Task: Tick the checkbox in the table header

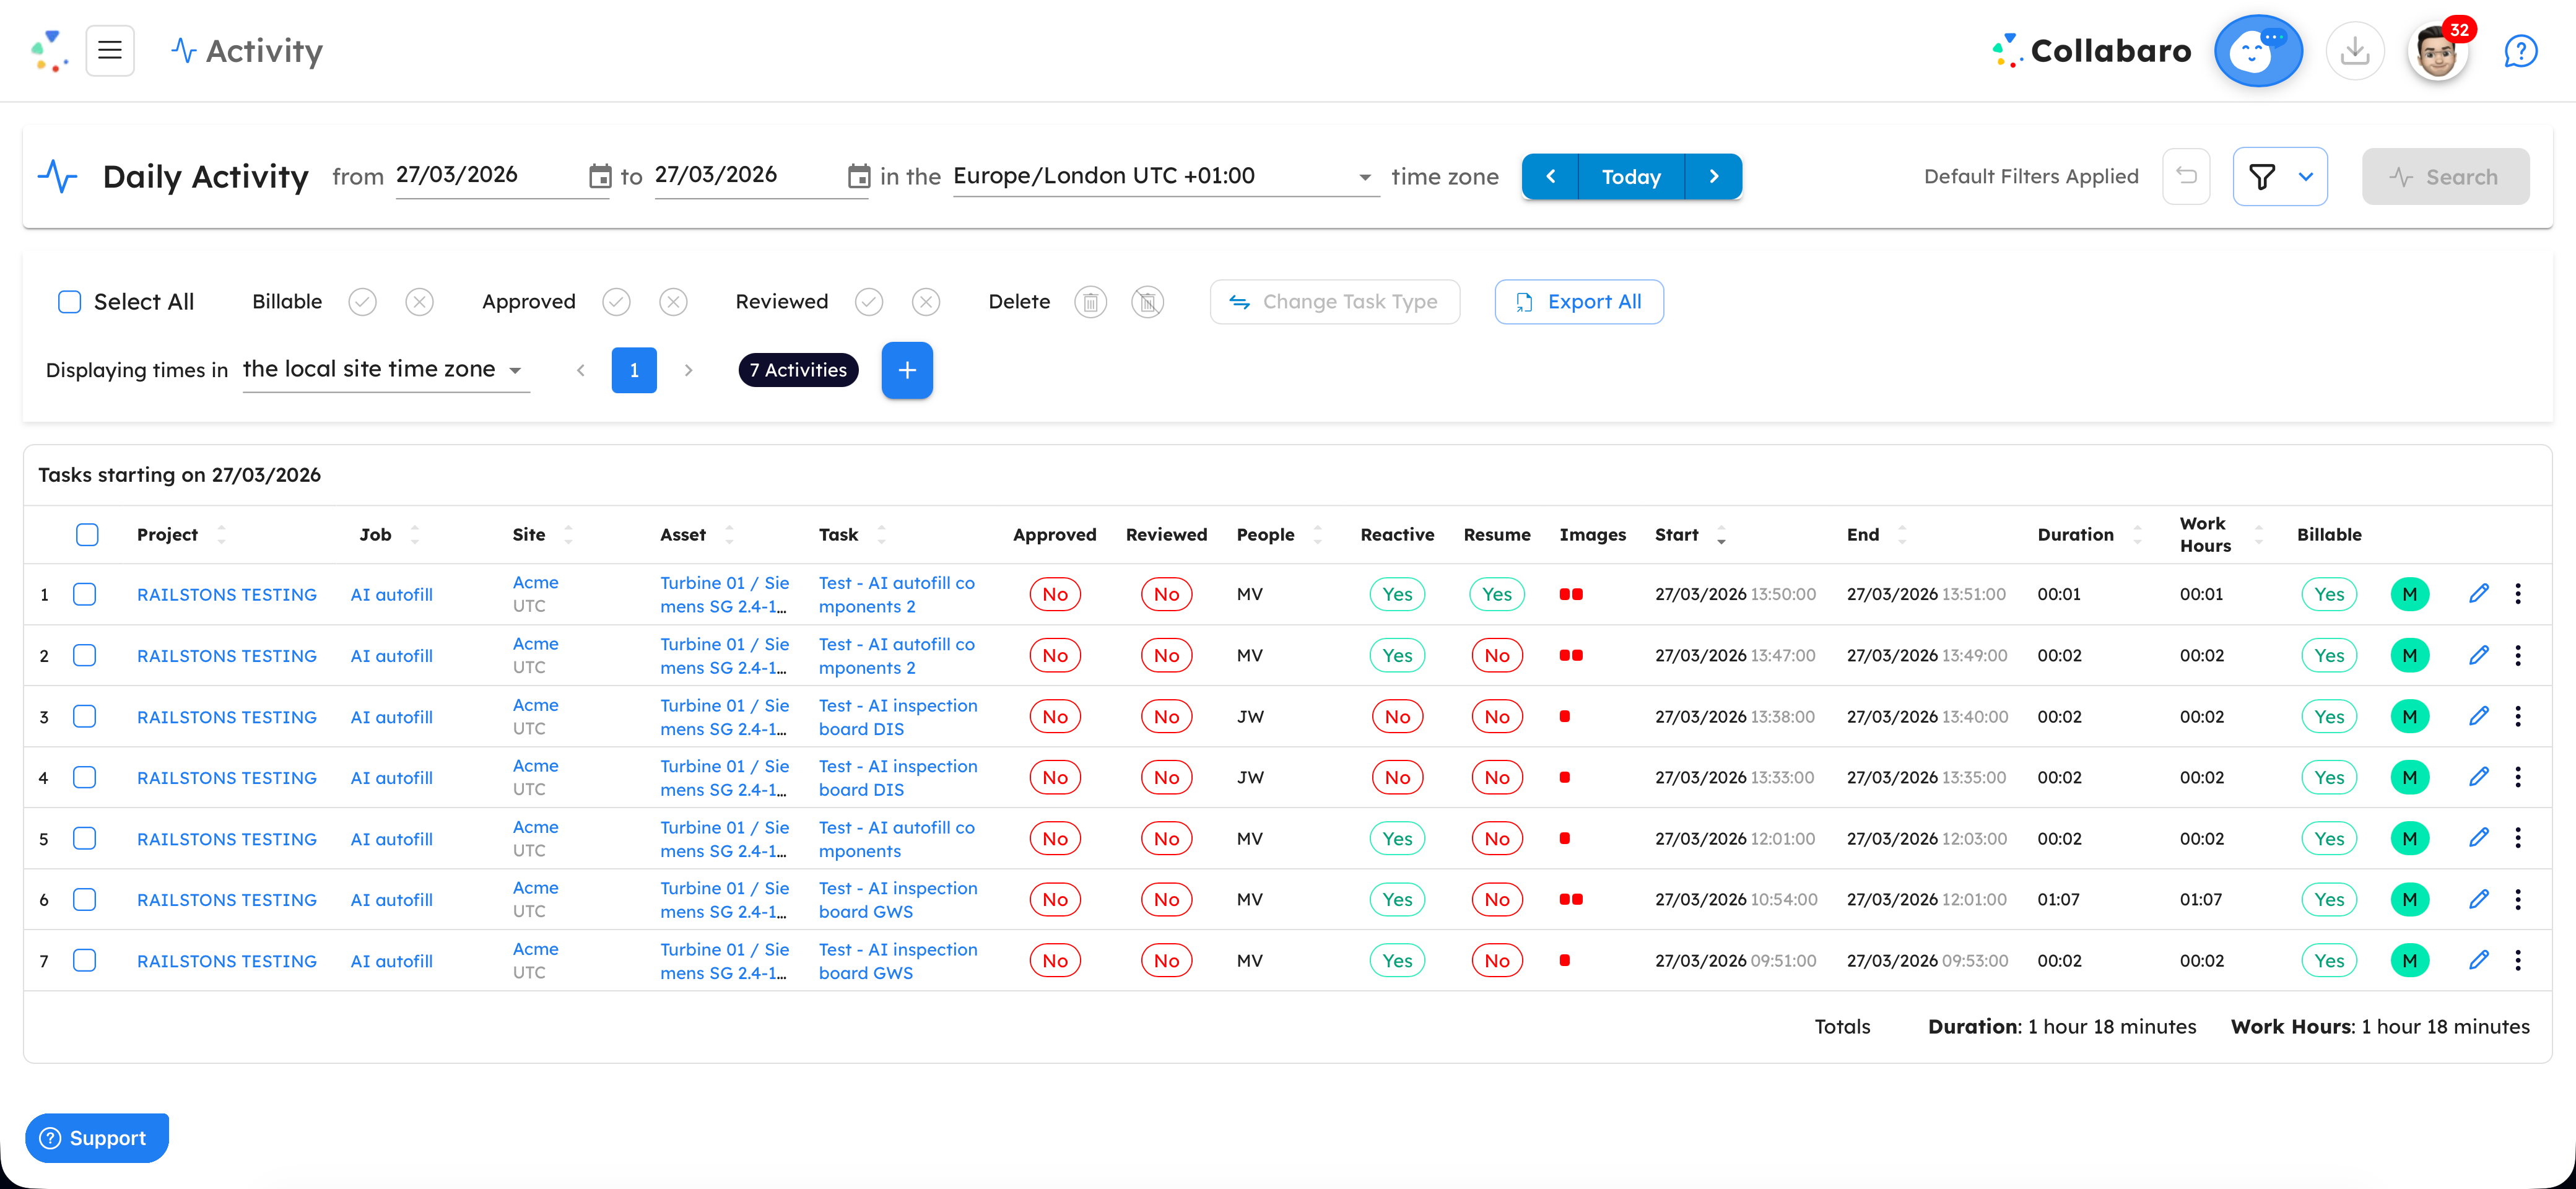Action: pos(87,534)
